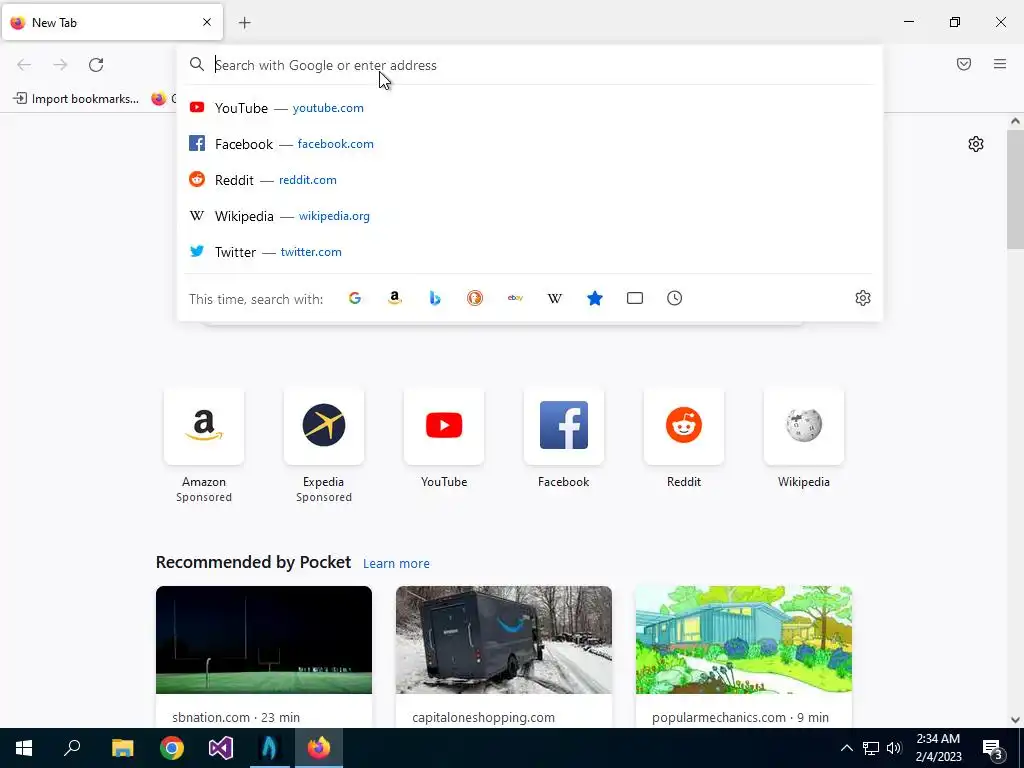This screenshot has height=768, width=1024.
Task: Choose Wikipedia suggestion wikipedia.org
Action: (529, 216)
